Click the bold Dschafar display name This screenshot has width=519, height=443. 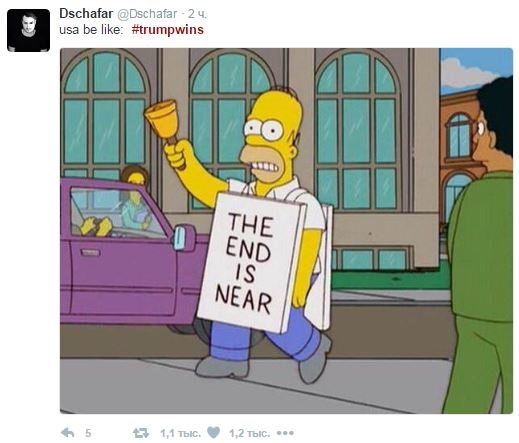pos(86,14)
